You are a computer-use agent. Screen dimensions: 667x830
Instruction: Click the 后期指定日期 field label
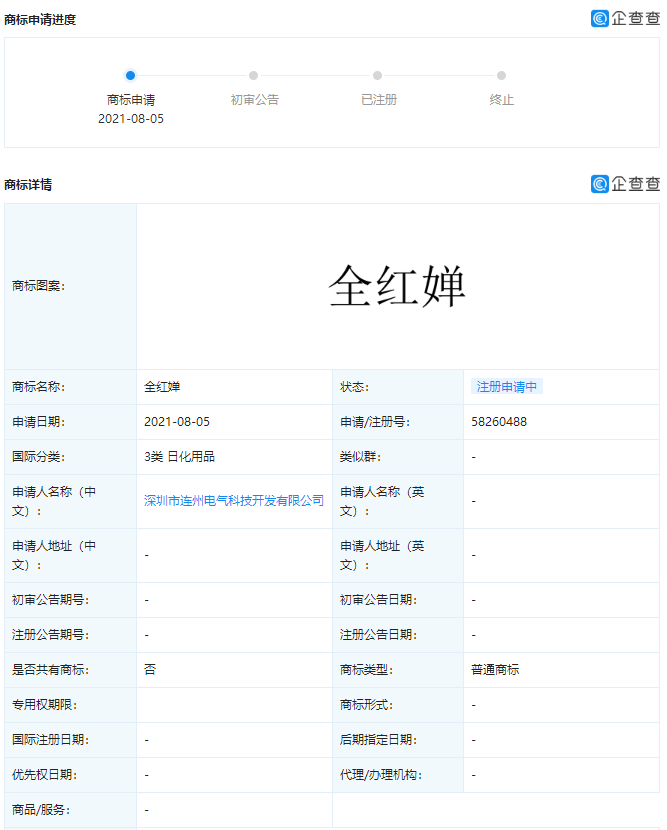point(378,739)
